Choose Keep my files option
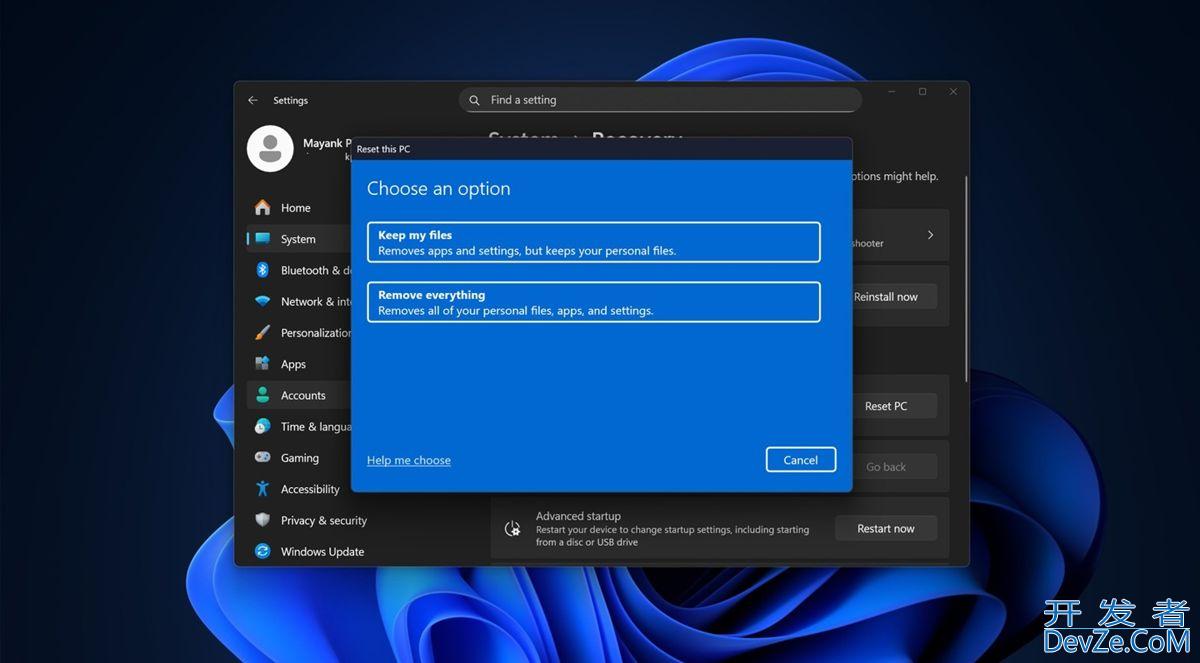1200x663 pixels. coord(594,242)
